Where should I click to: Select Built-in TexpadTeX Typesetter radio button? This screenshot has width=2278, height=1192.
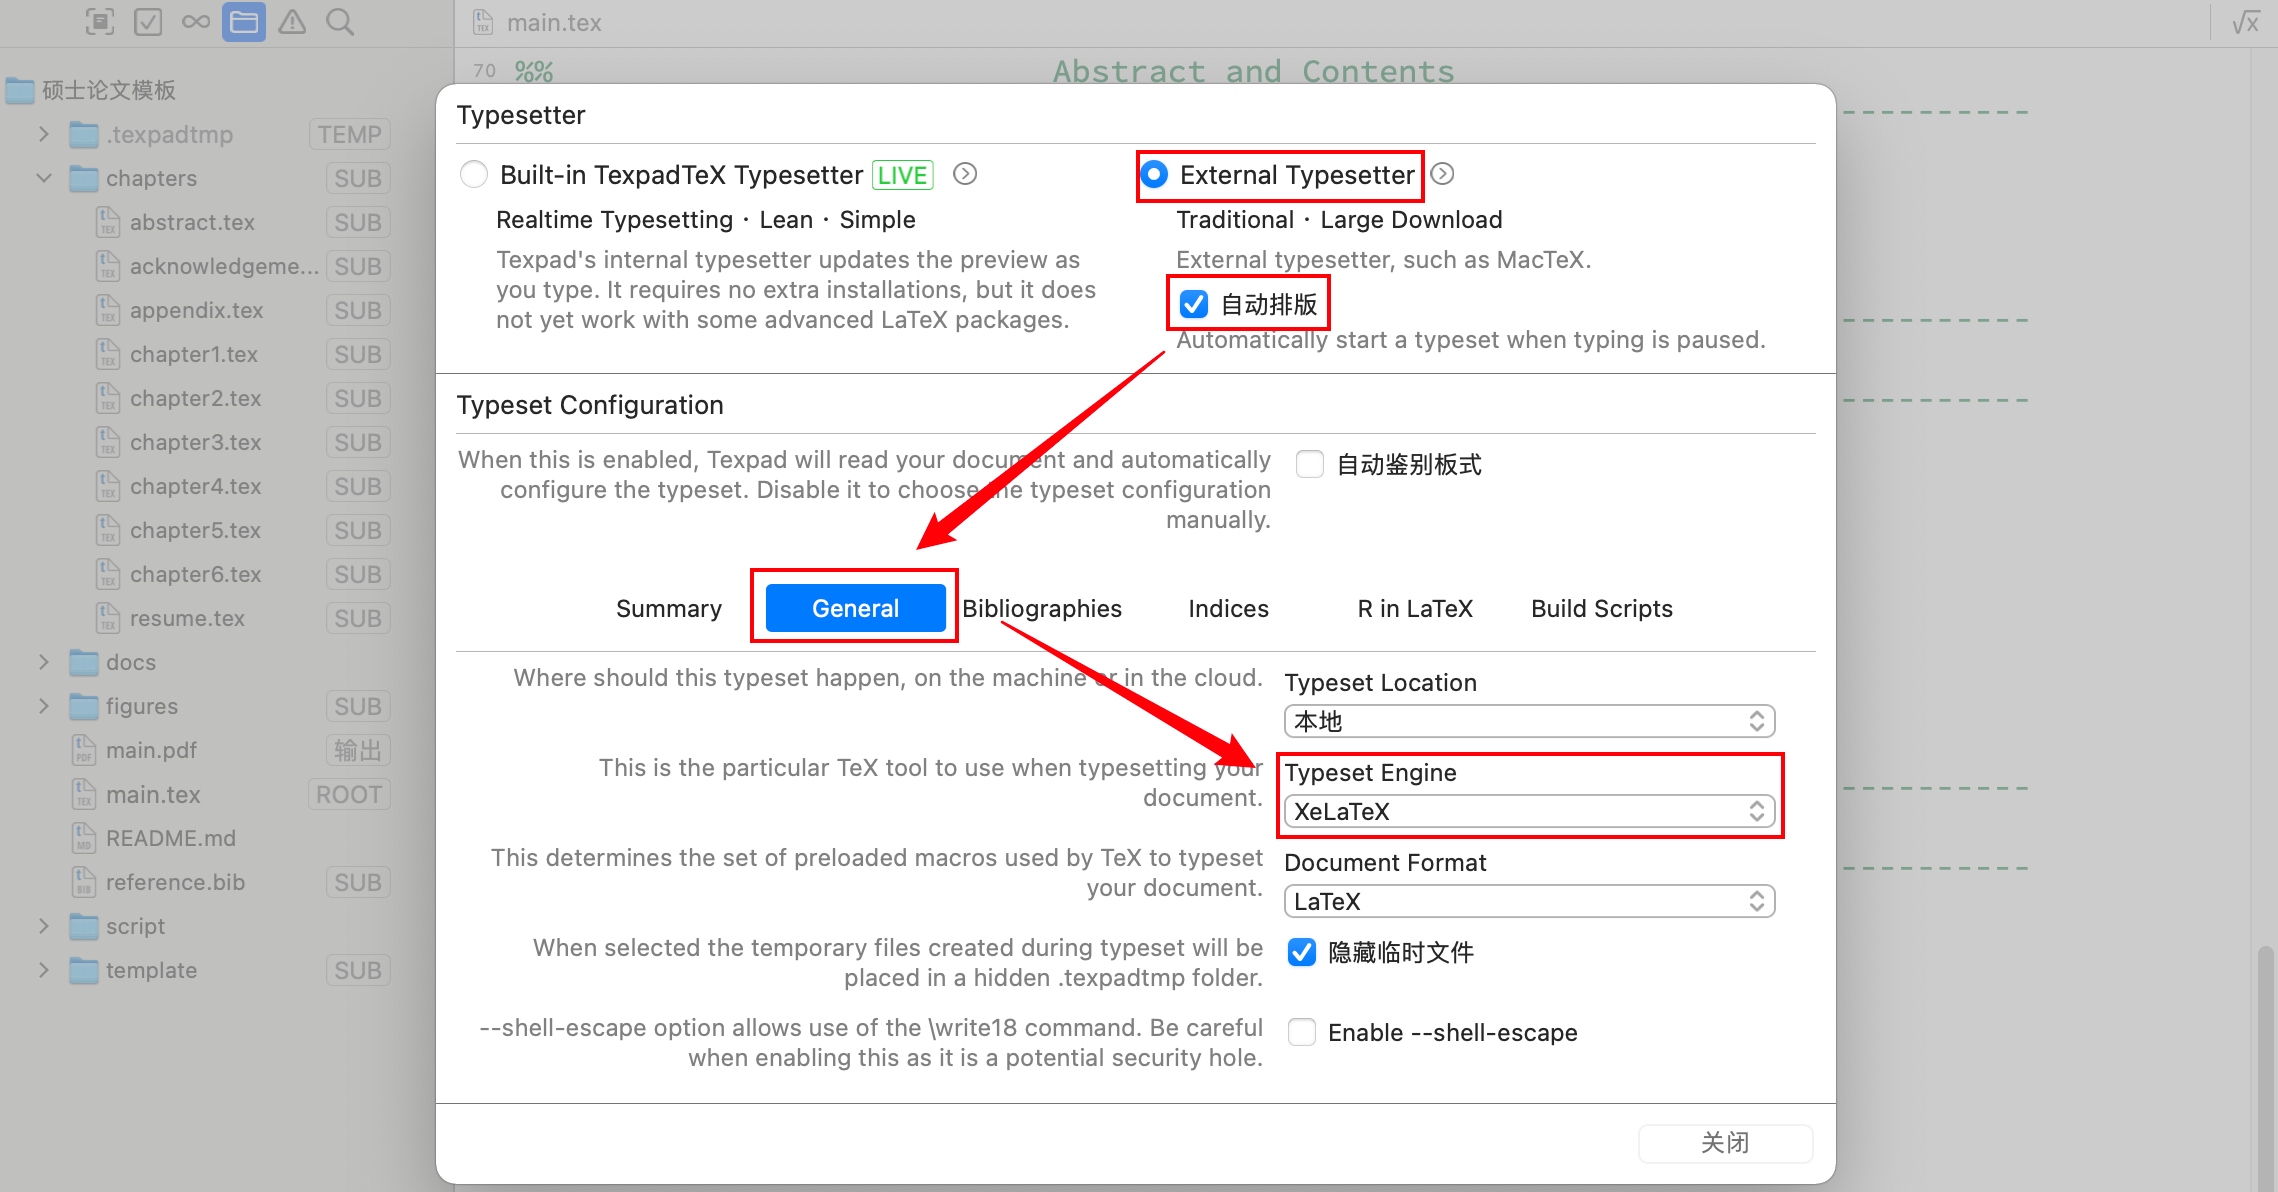(x=474, y=174)
